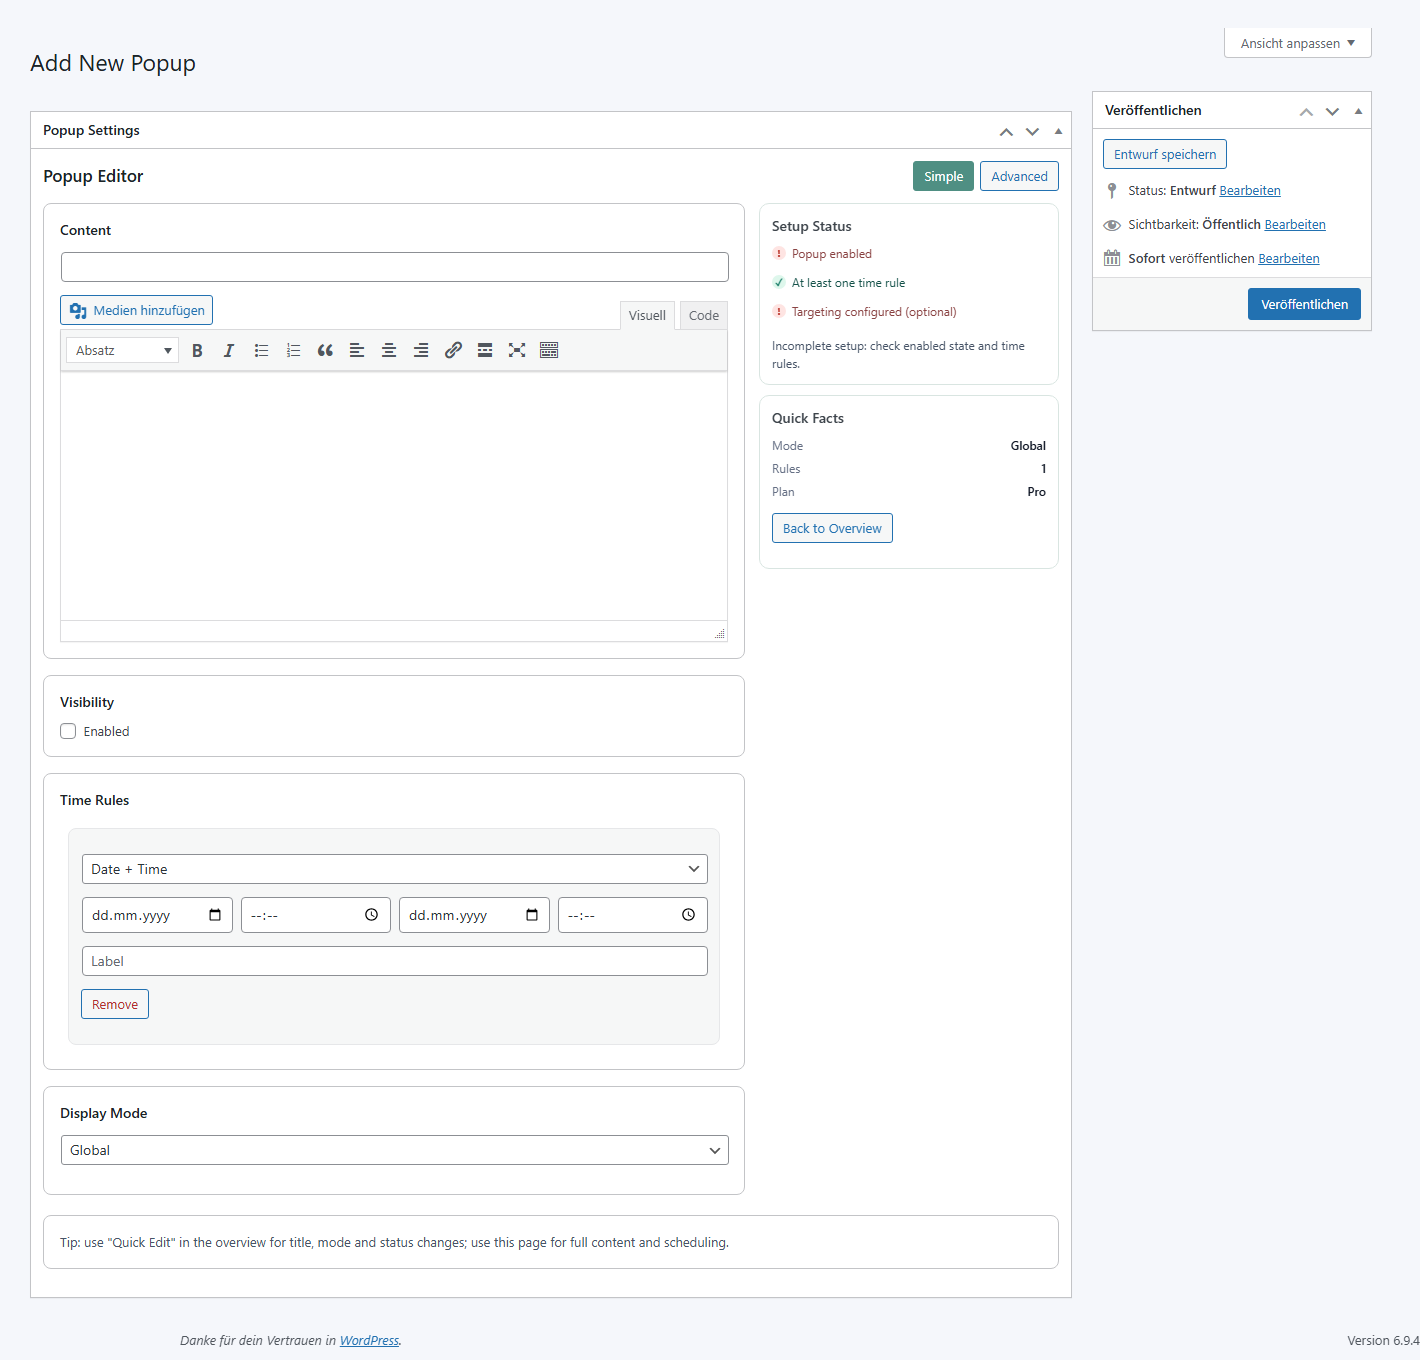This screenshot has height=1360, width=1420.
Task: Click the Medien hinzufügen button
Action: click(x=137, y=310)
